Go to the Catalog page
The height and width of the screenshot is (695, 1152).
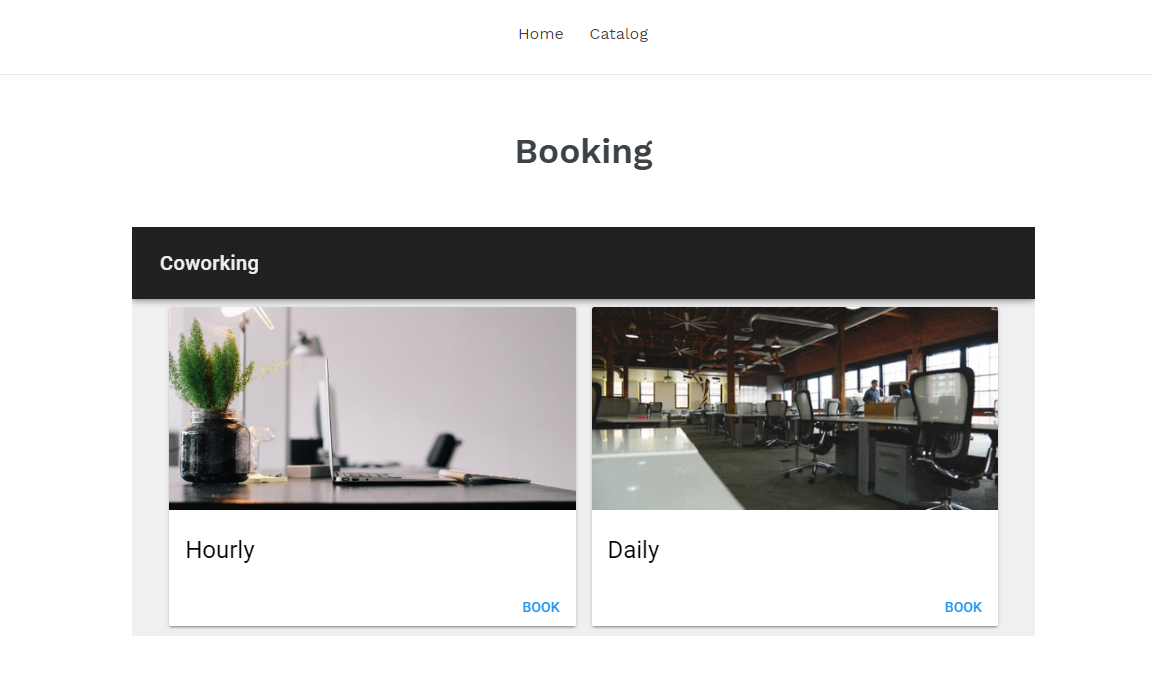pos(619,34)
